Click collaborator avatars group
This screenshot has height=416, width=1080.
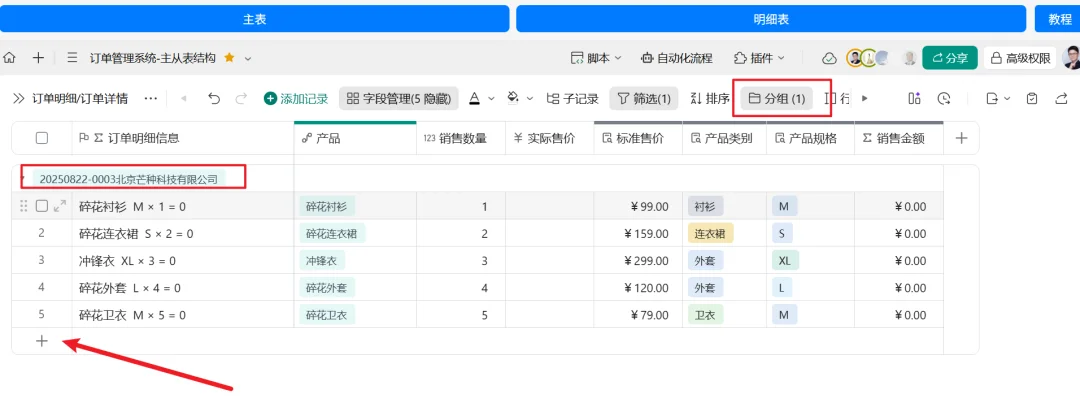[868, 58]
